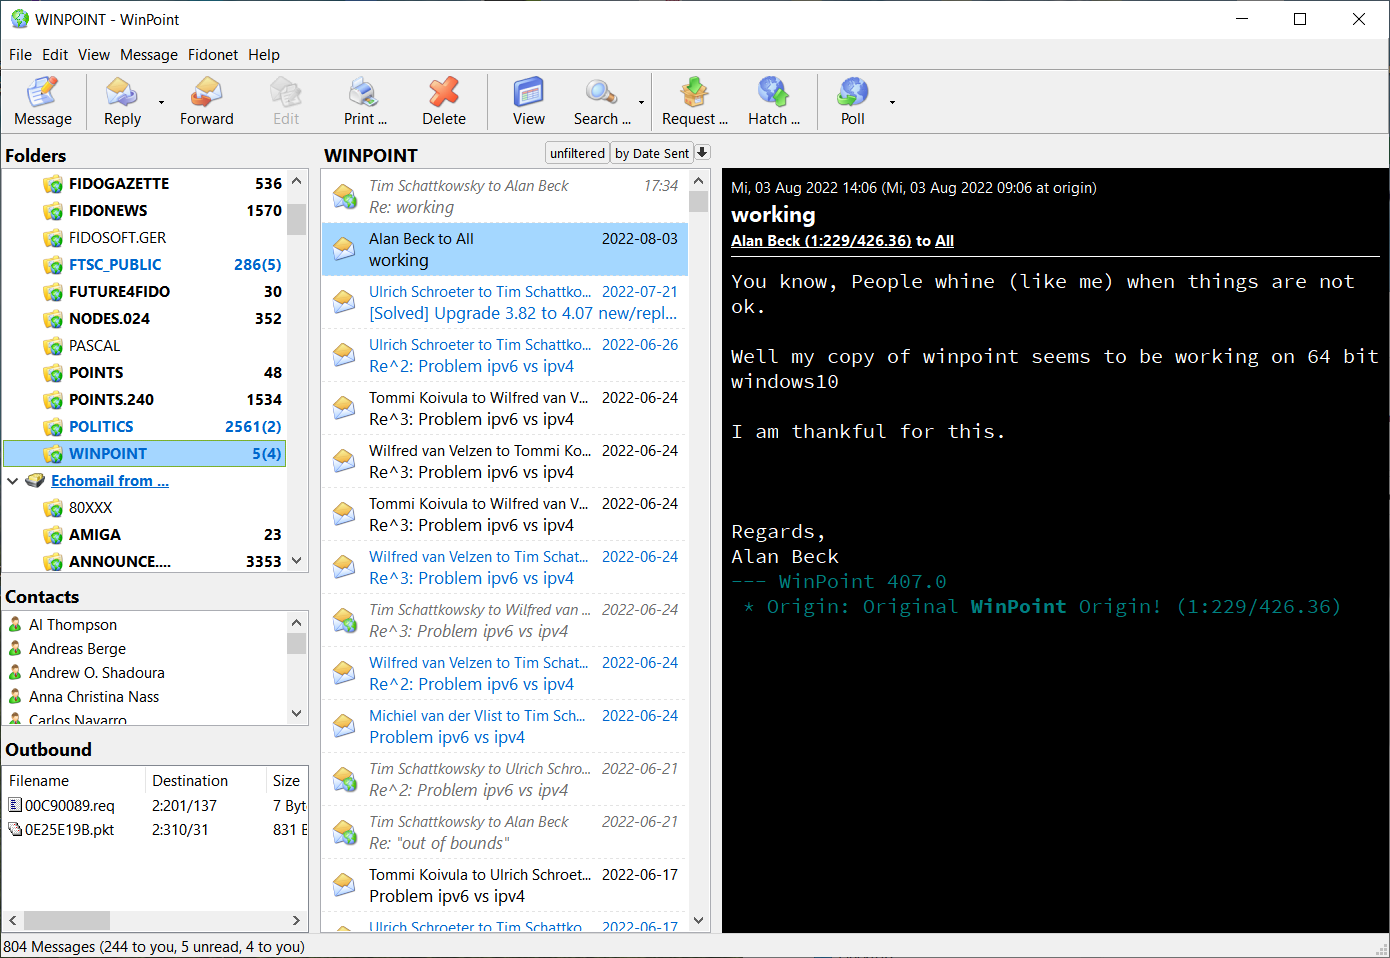The height and width of the screenshot is (958, 1390).
Task: Click the Hatch toolbar icon
Action: click(773, 102)
